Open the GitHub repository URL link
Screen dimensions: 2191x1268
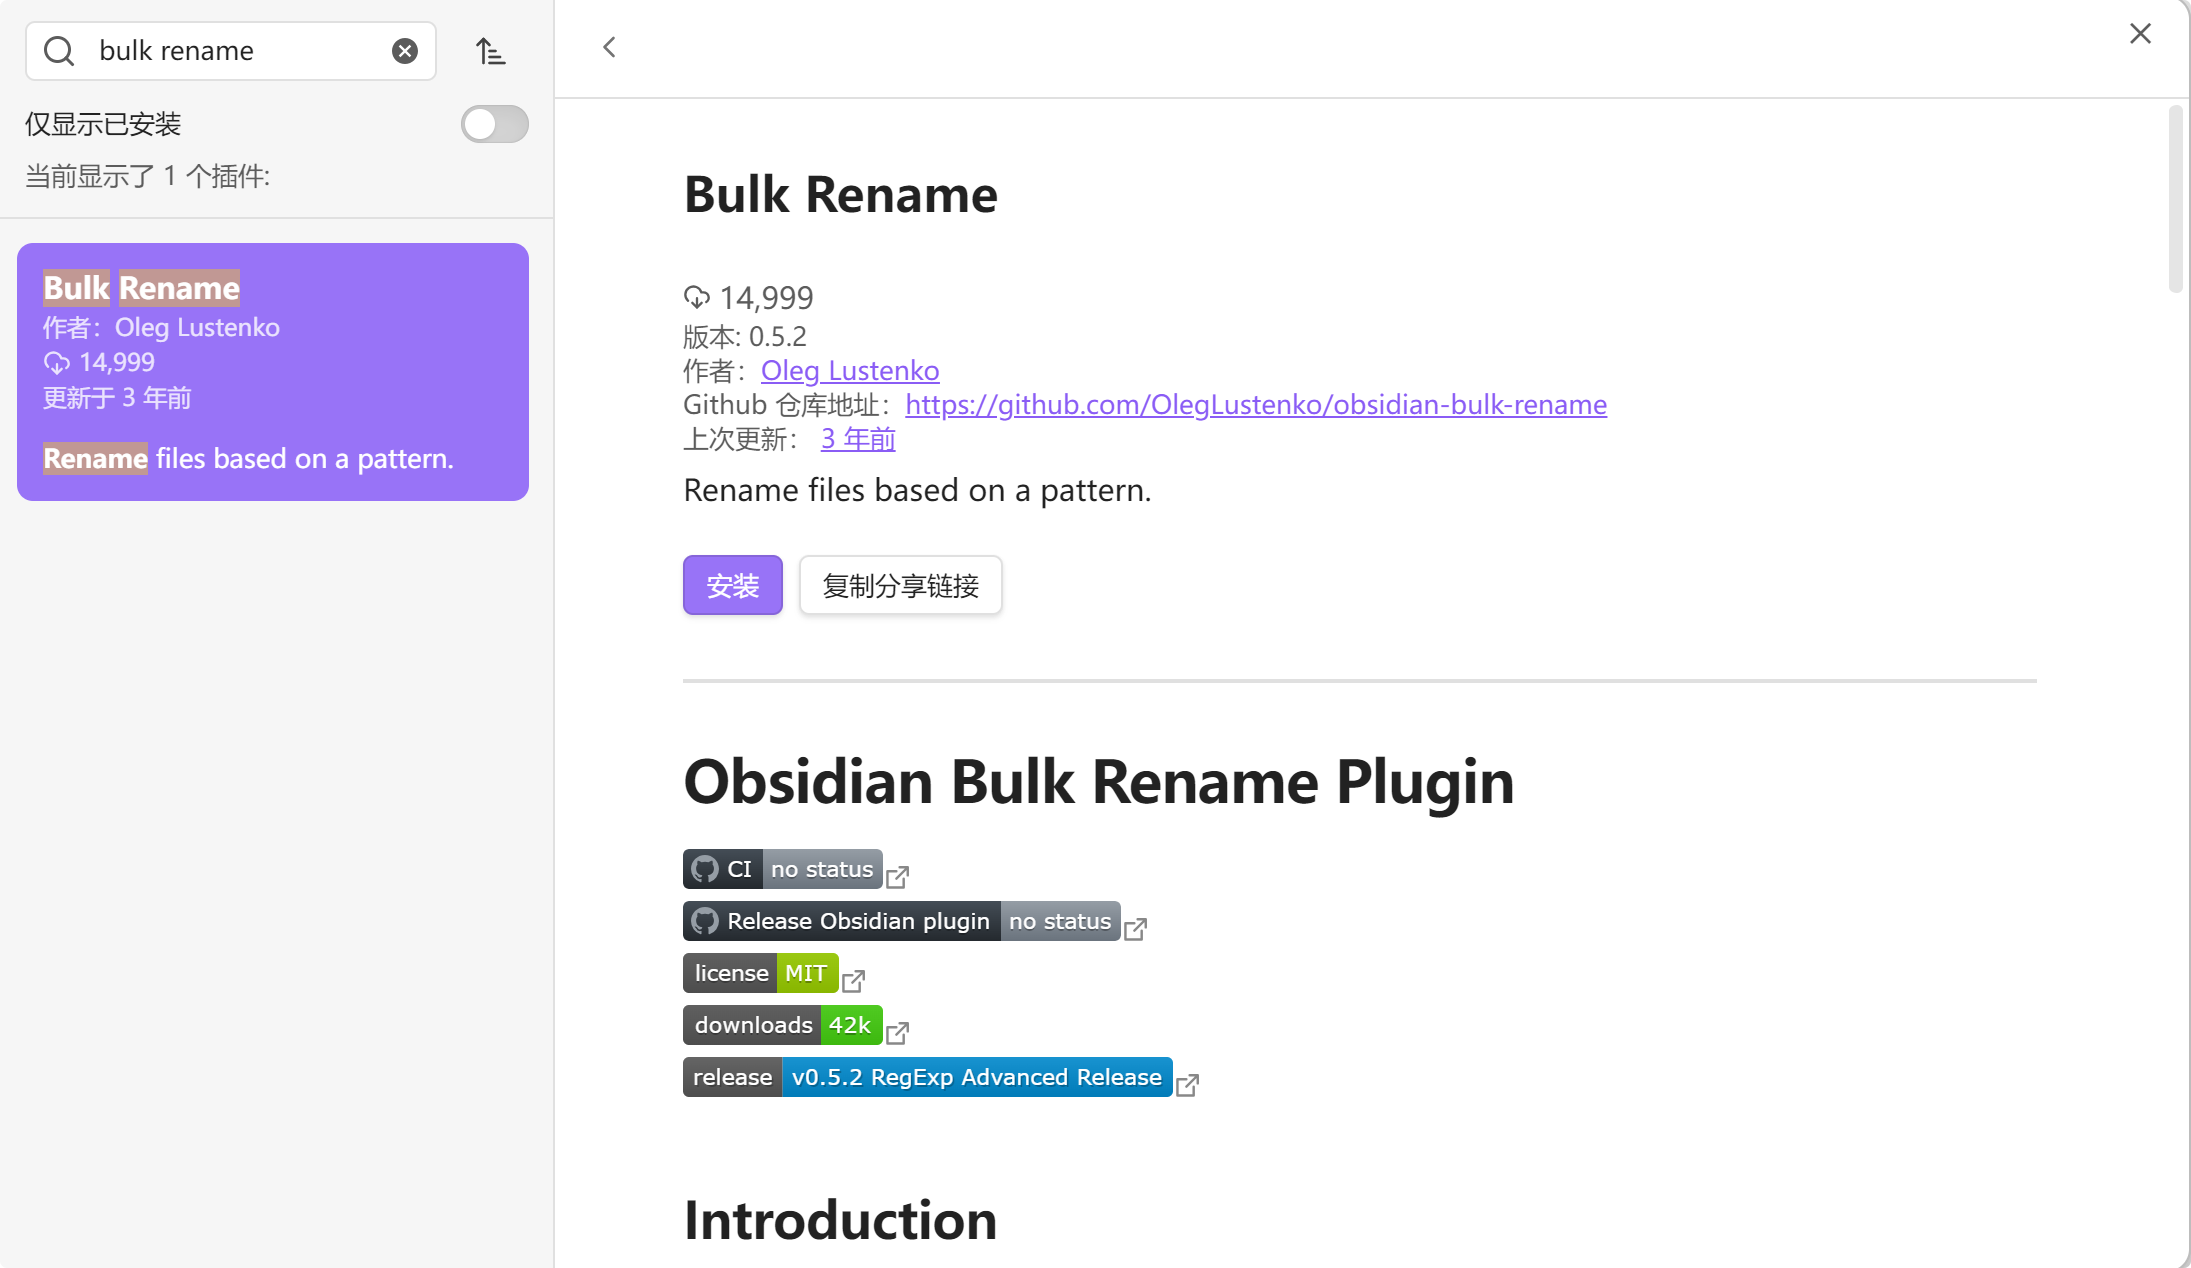pyautogui.click(x=1255, y=405)
